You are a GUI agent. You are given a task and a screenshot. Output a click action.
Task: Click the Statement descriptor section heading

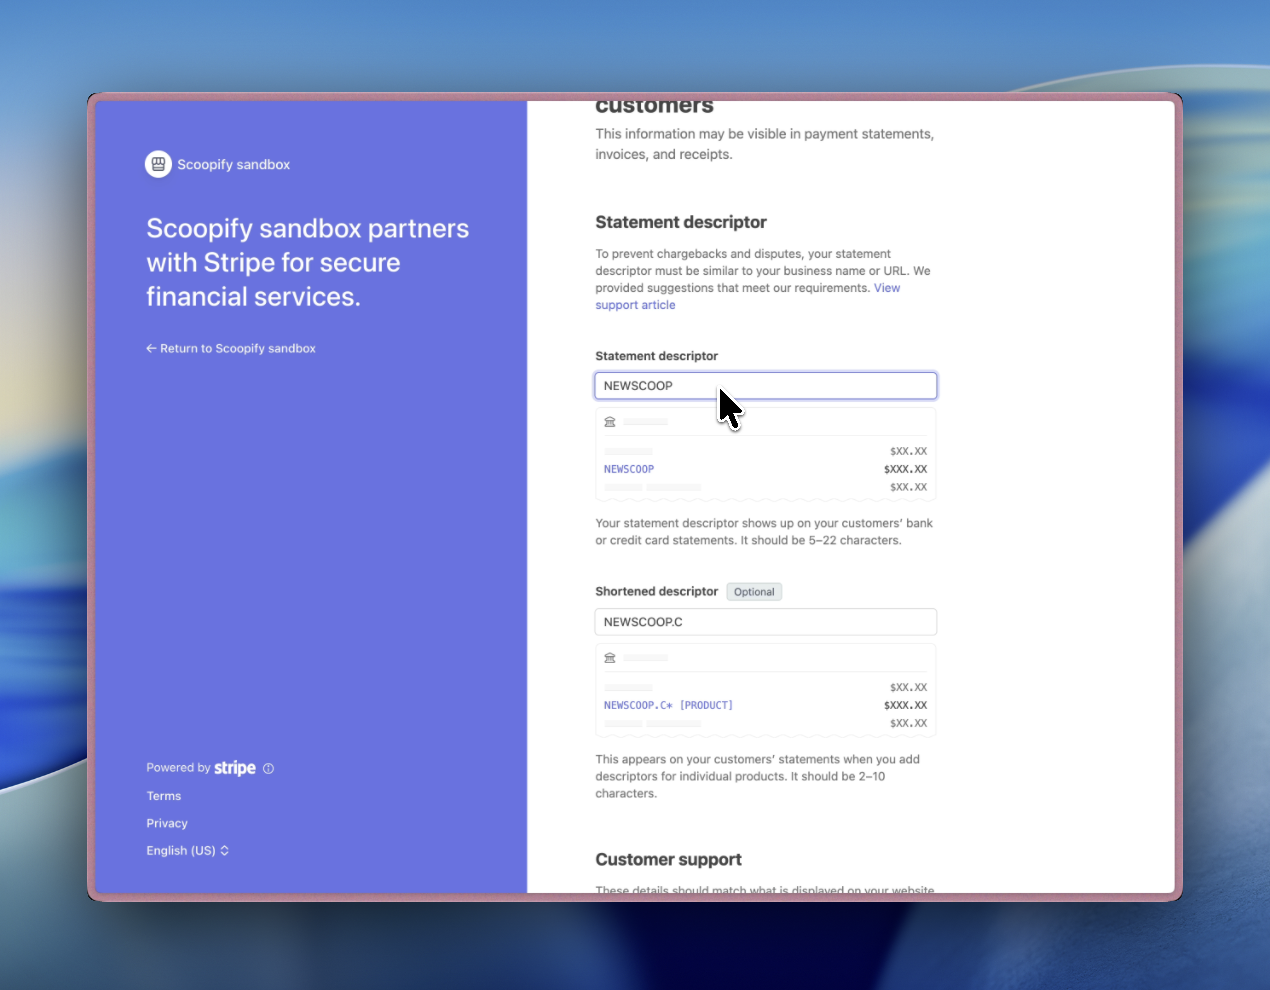point(681,222)
